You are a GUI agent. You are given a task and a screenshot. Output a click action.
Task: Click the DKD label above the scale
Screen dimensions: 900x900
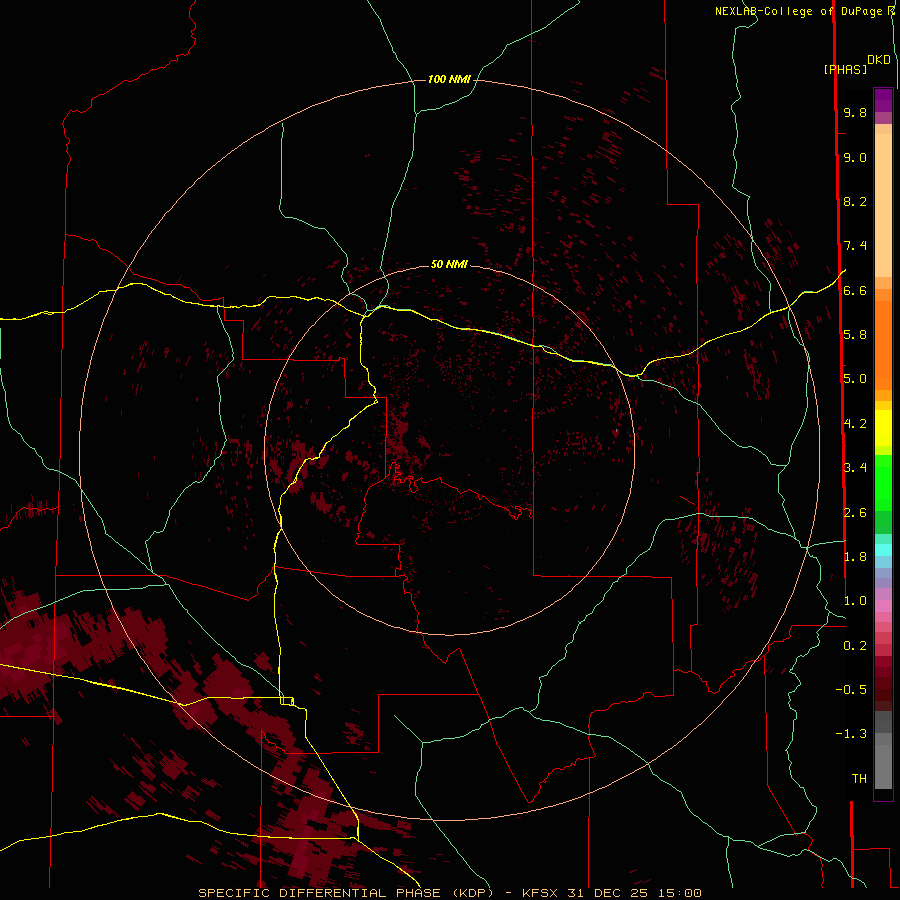(x=879, y=60)
